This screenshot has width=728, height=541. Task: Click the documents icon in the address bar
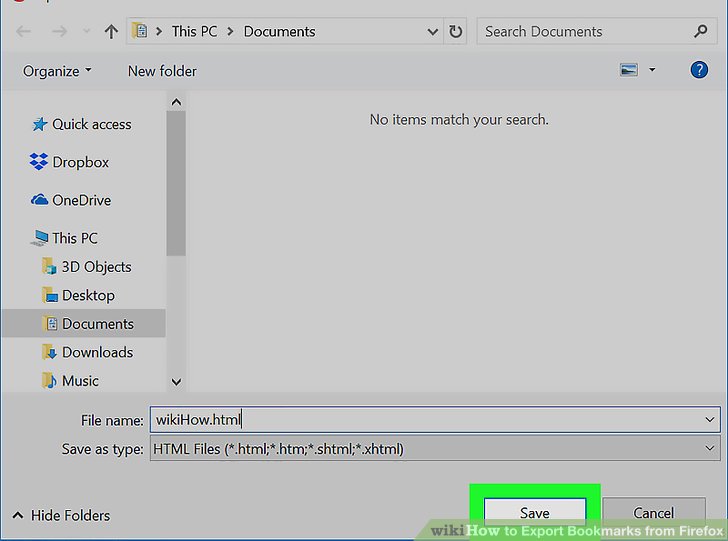(x=140, y=31)
